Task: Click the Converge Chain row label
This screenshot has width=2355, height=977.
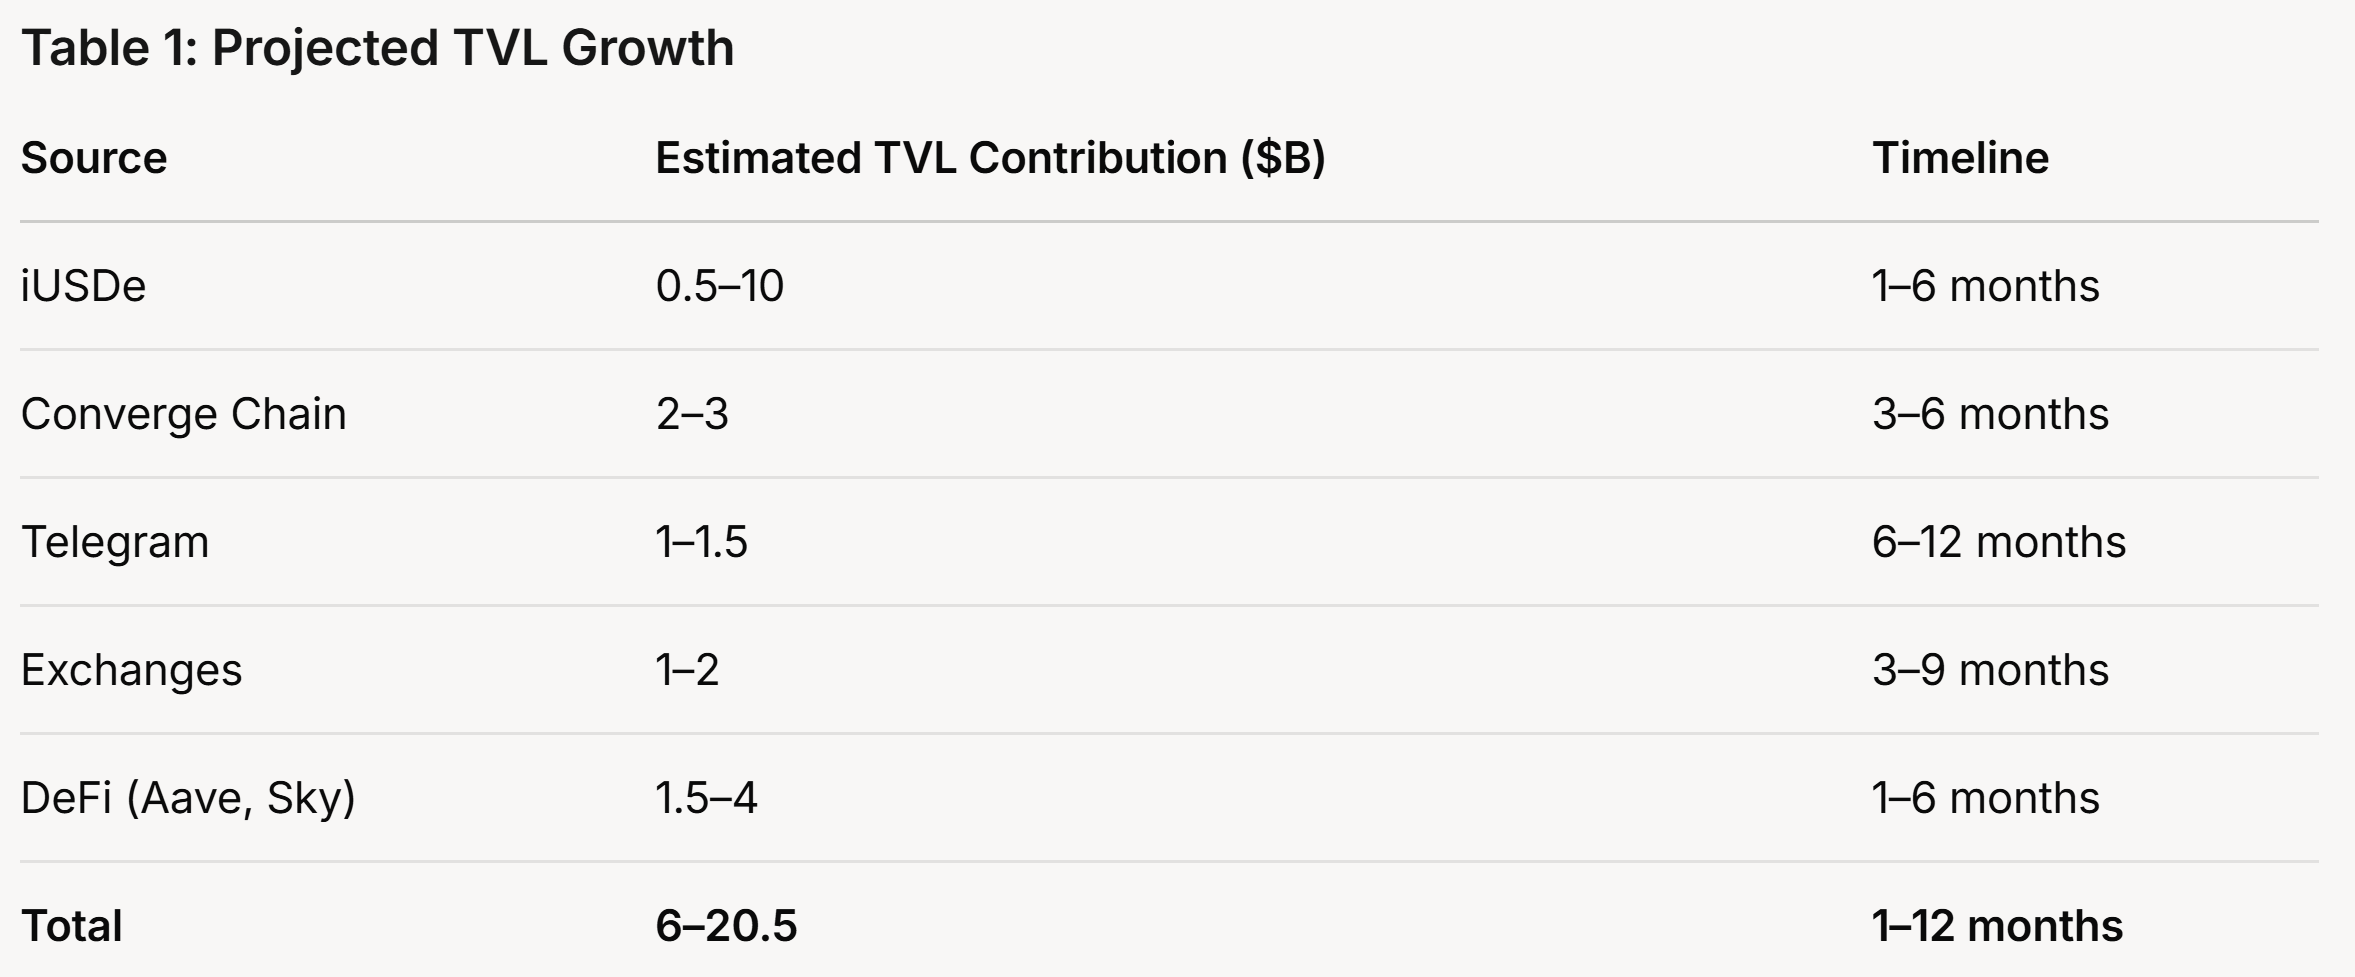Action: (x=183, y=414)
